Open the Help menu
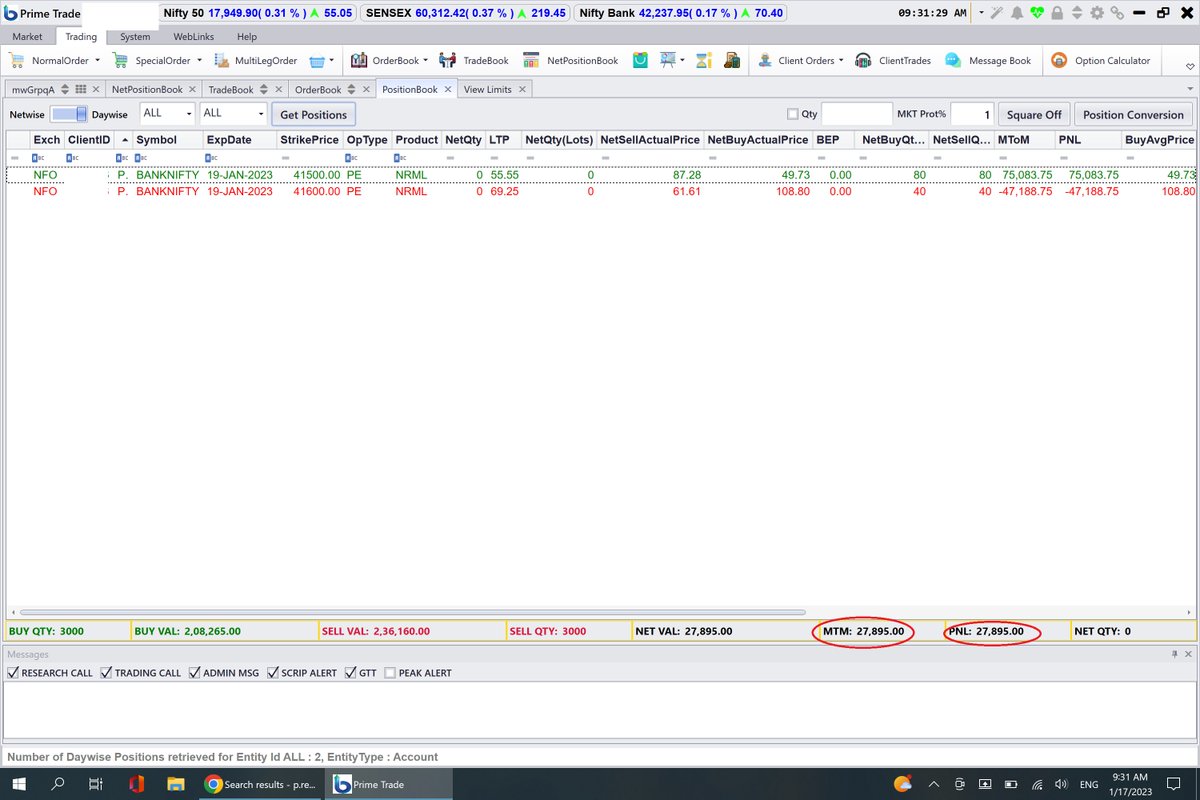This screenshot has height=800, width=1200. pos(247,36)
